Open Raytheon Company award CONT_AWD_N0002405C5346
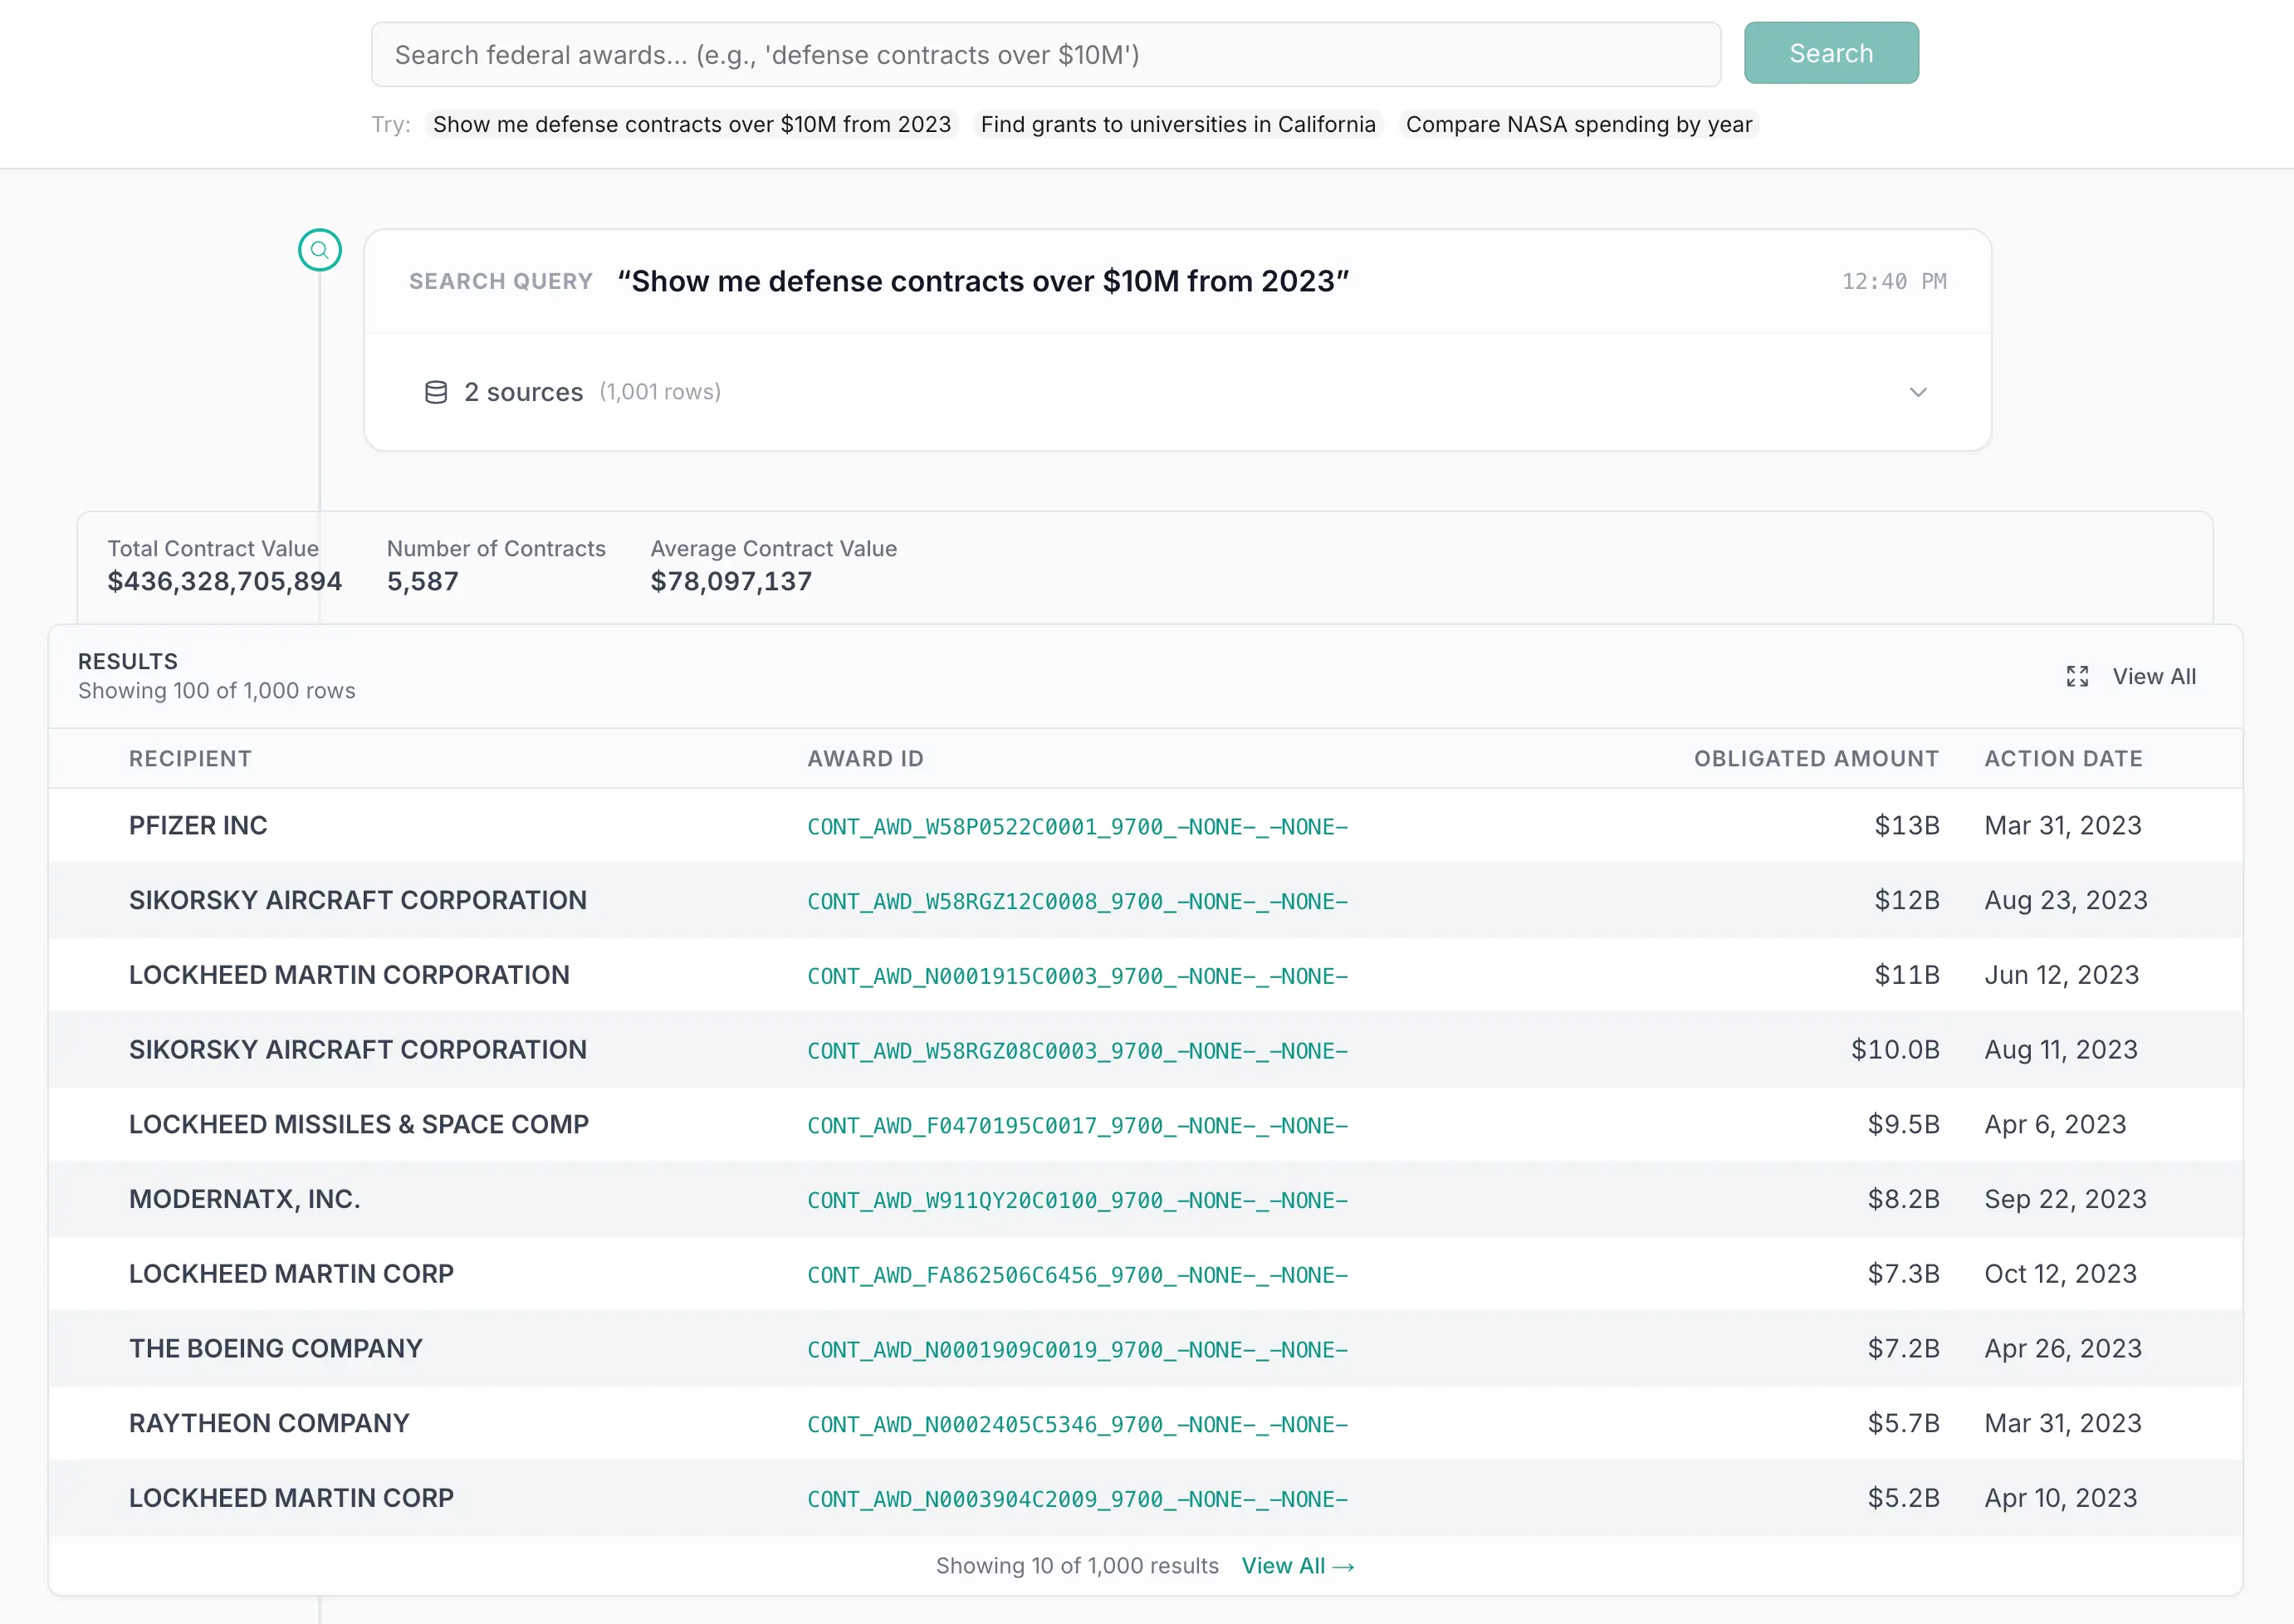Screen dimensions: 2294x1624 pyautogui.click(x=1078, y=1424)
